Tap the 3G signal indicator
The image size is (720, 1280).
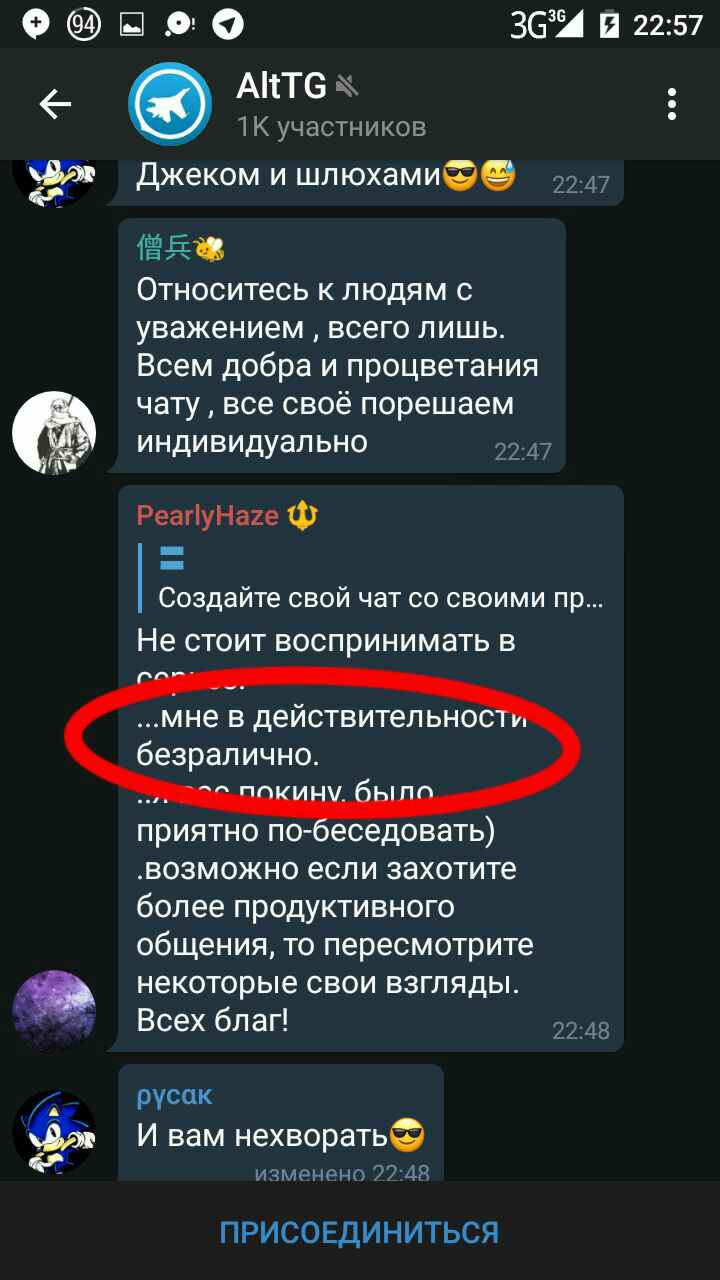tap(546, 24)
